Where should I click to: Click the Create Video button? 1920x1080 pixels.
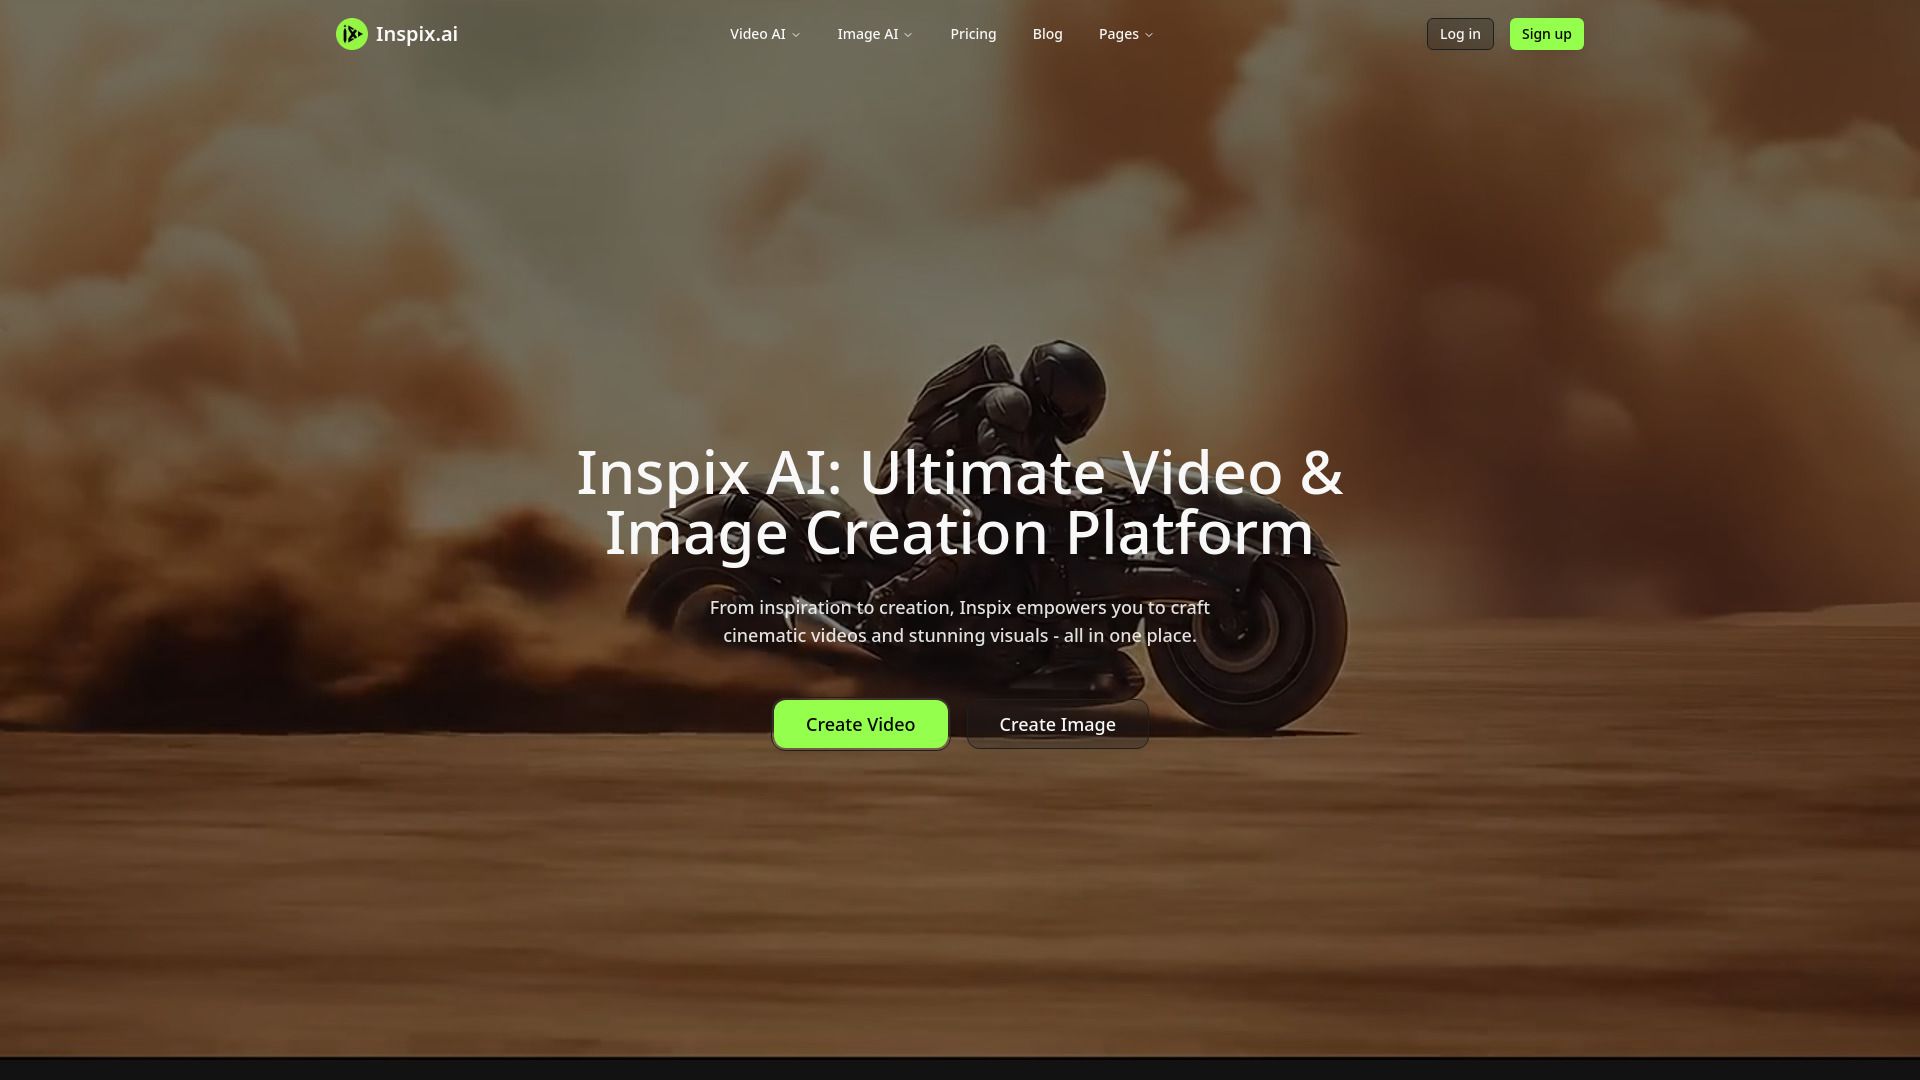(859, 723)
